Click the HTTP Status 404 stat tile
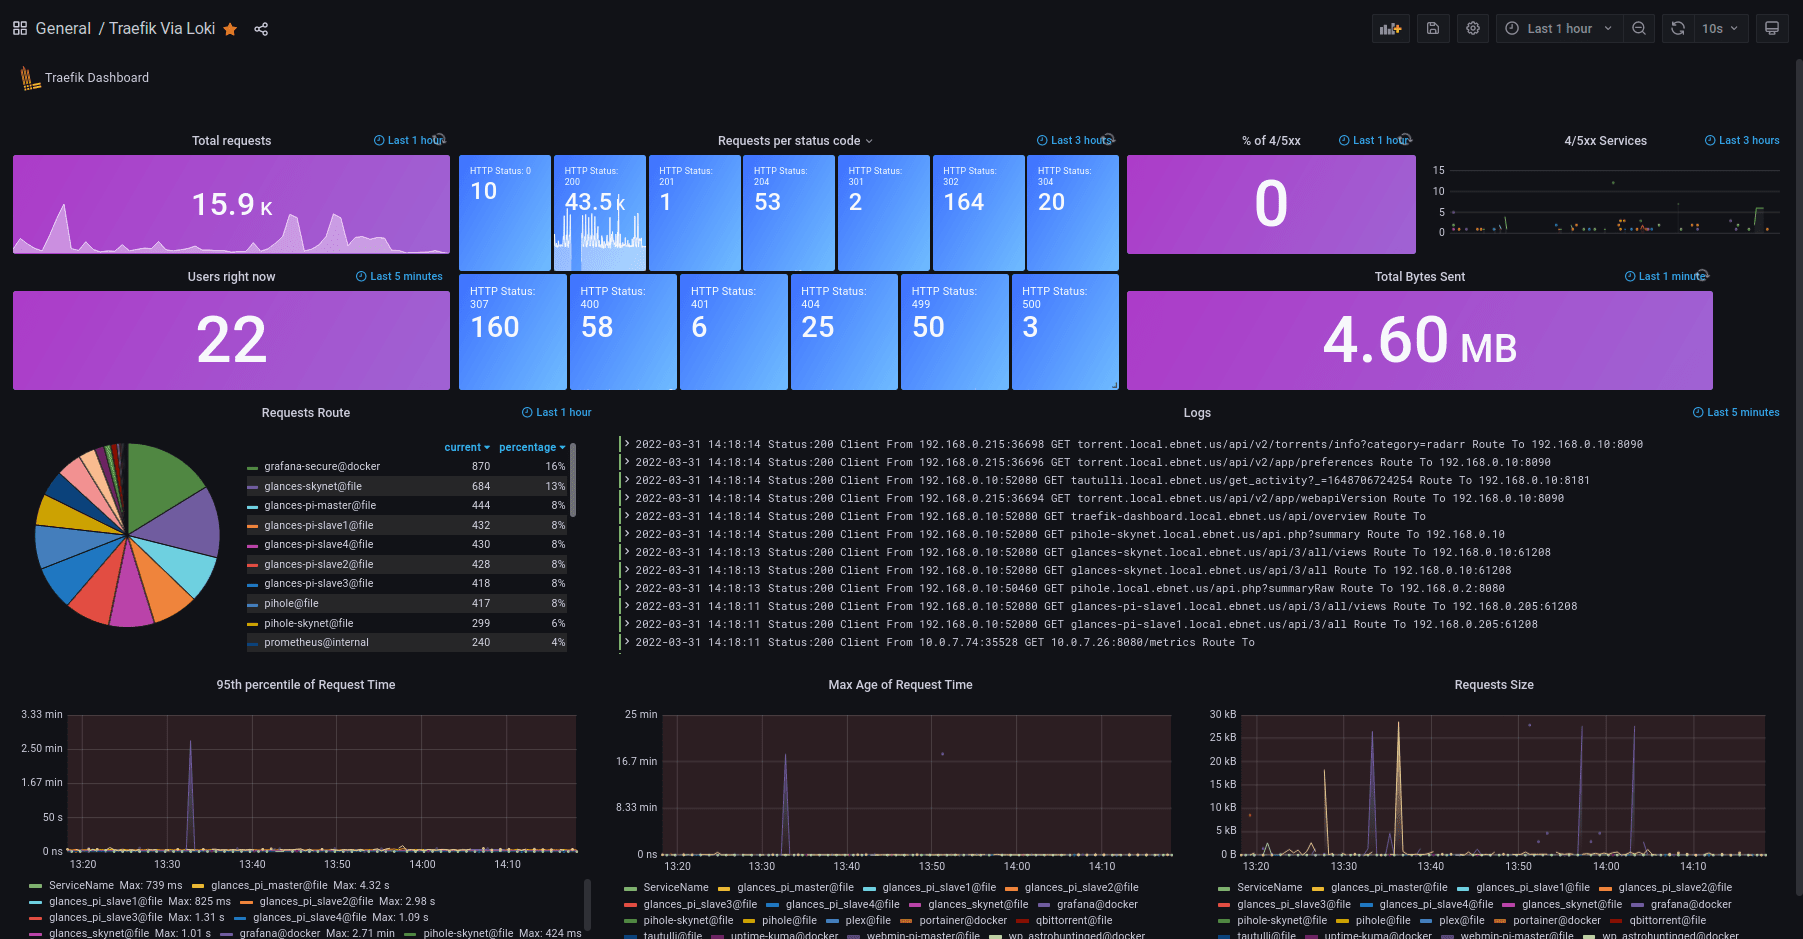 [844, 332]
